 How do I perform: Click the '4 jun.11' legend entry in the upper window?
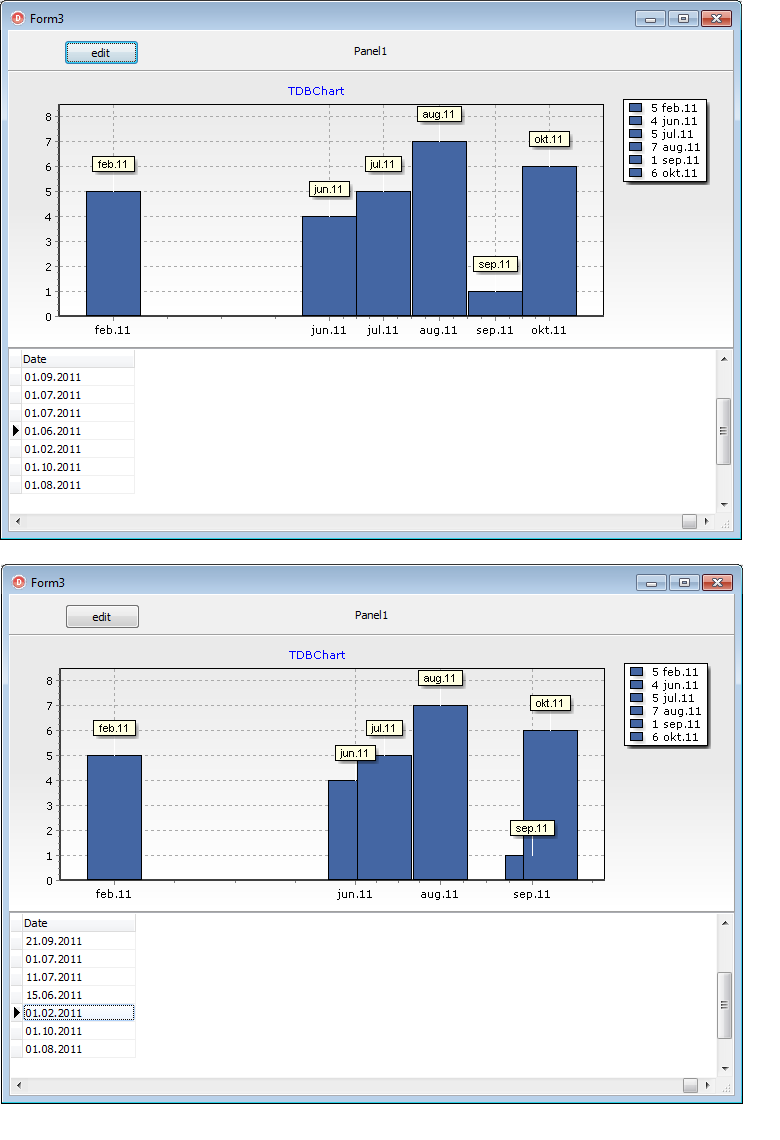click(x=664, y=121)
